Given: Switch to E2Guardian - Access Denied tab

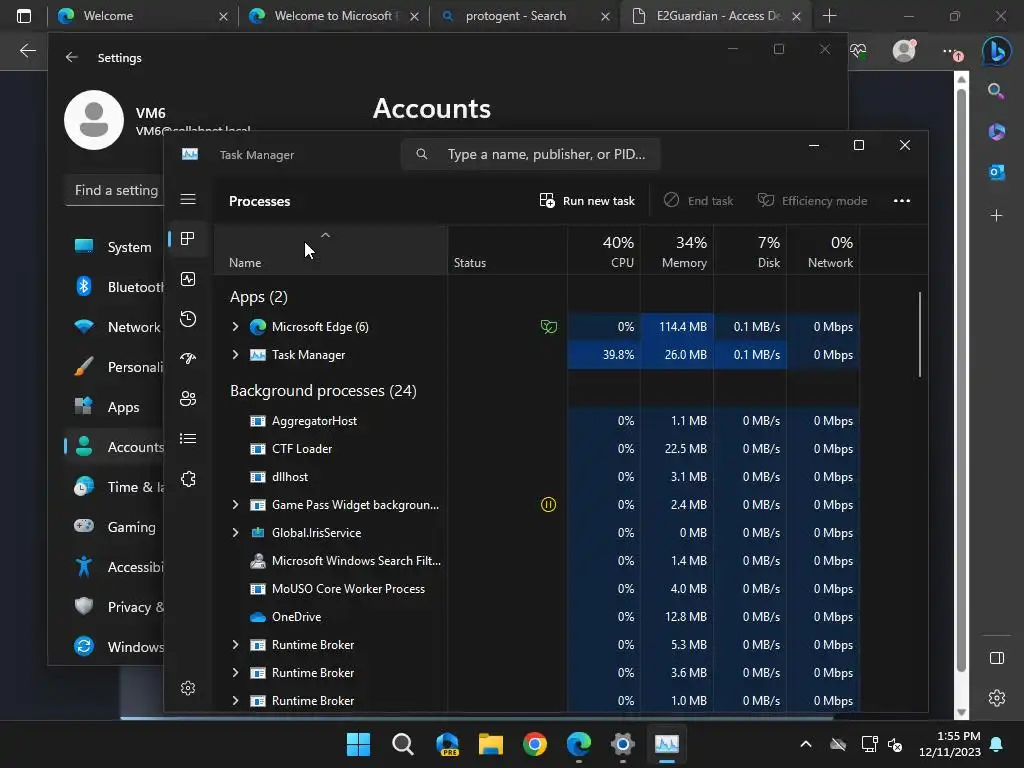Looking at the screenshot, I should click(x=716, y=16).
